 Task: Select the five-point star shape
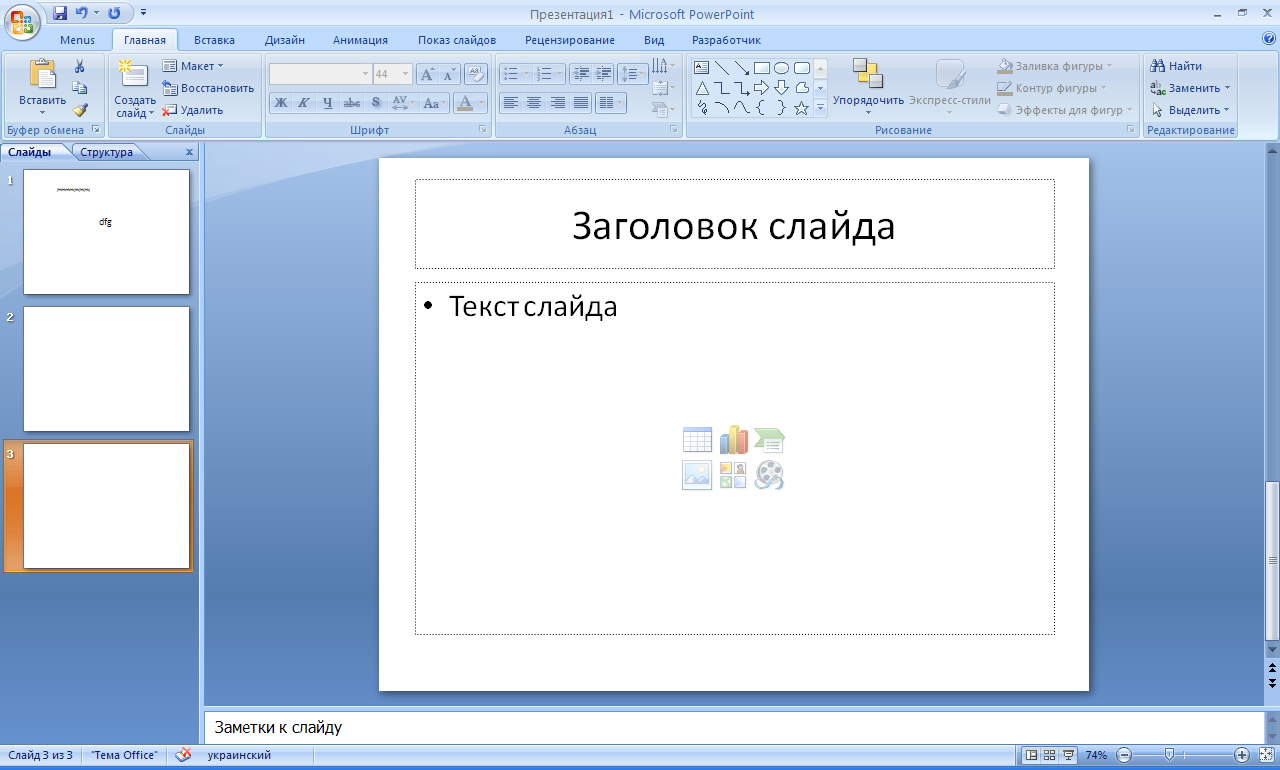click(x=801, y=108)
